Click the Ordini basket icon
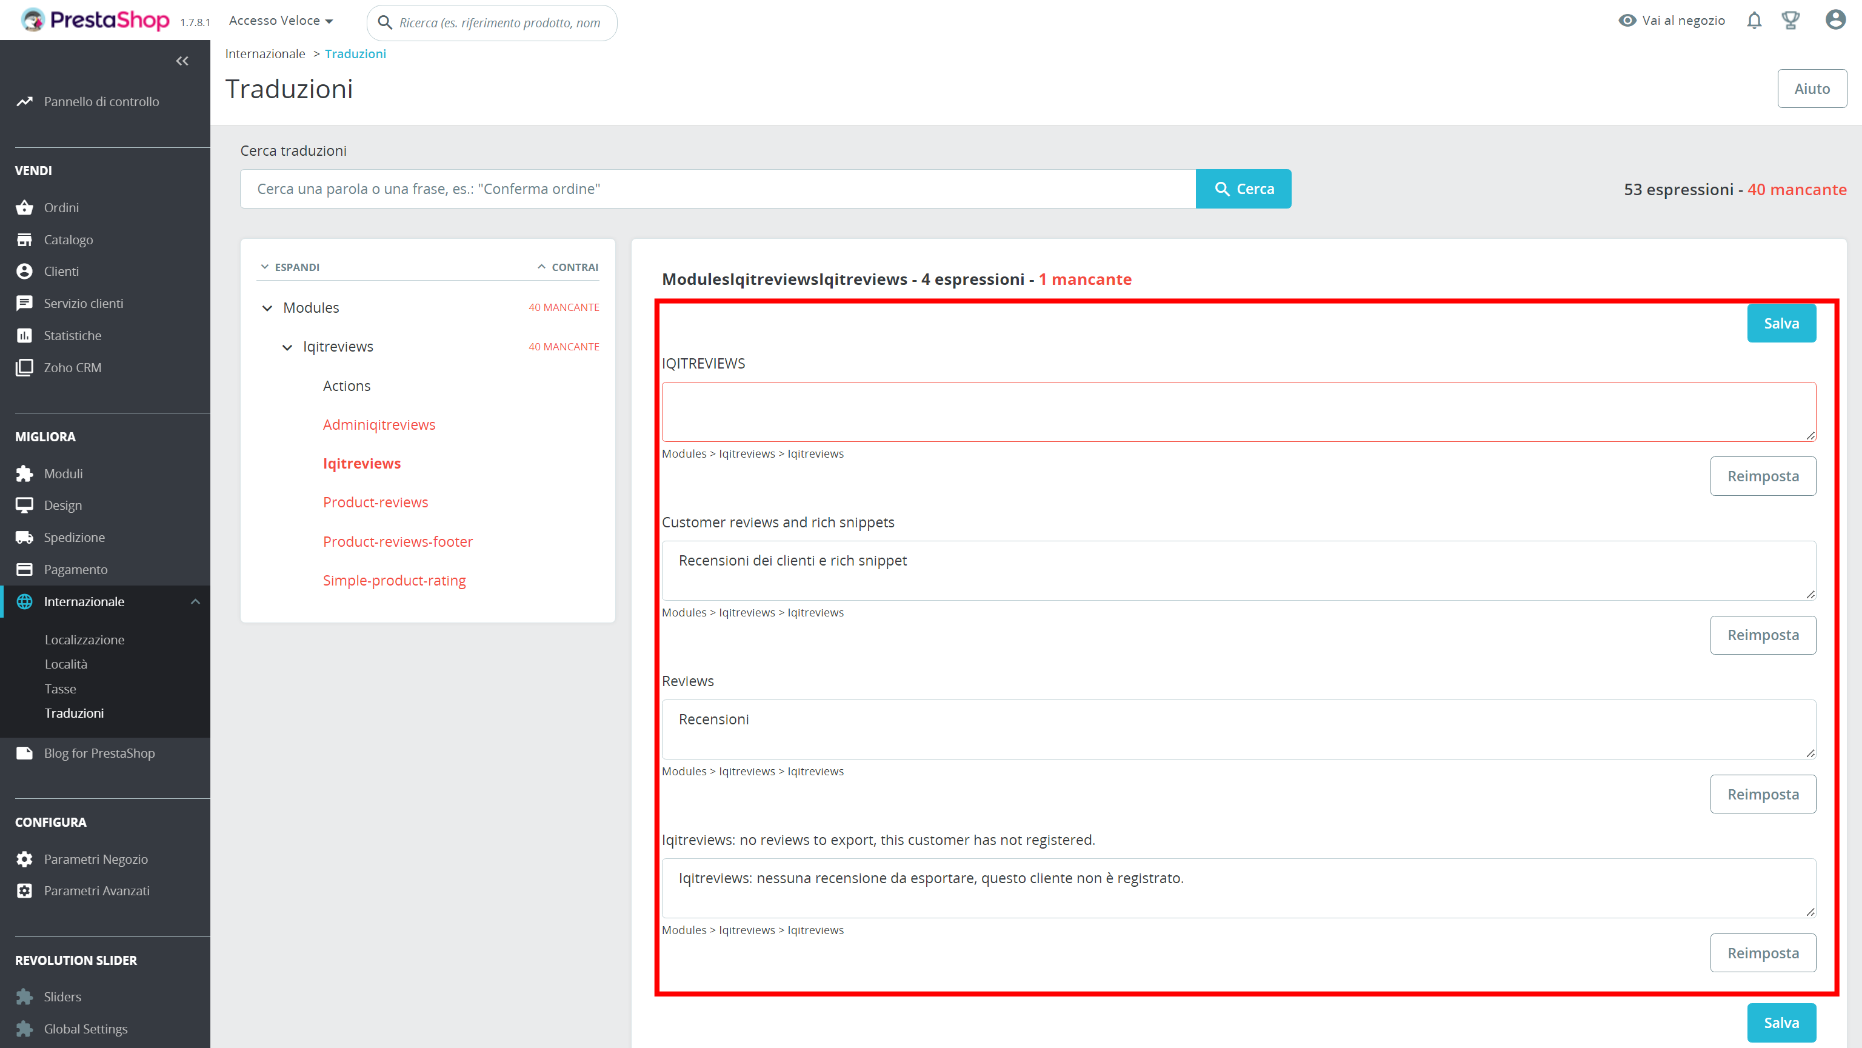This screenshot has width=1862, height=1048. tap(25, 208)
